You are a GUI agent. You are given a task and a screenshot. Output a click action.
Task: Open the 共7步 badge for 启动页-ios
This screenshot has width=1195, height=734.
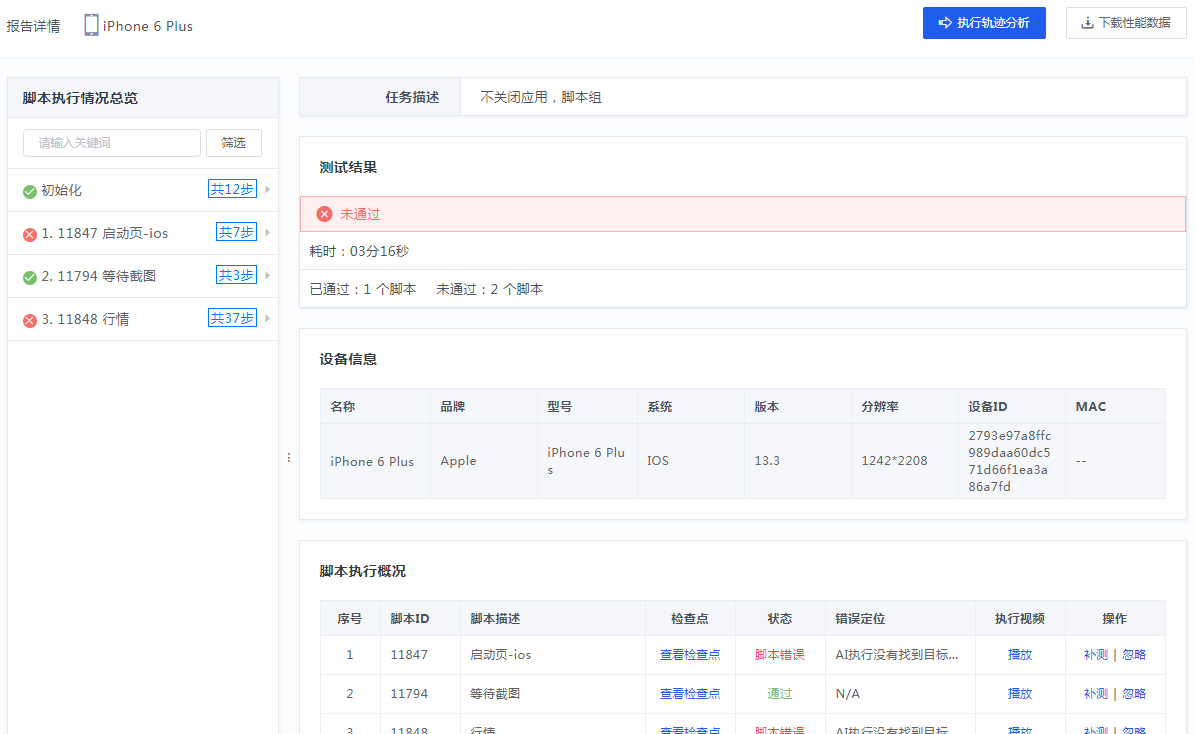236,232
